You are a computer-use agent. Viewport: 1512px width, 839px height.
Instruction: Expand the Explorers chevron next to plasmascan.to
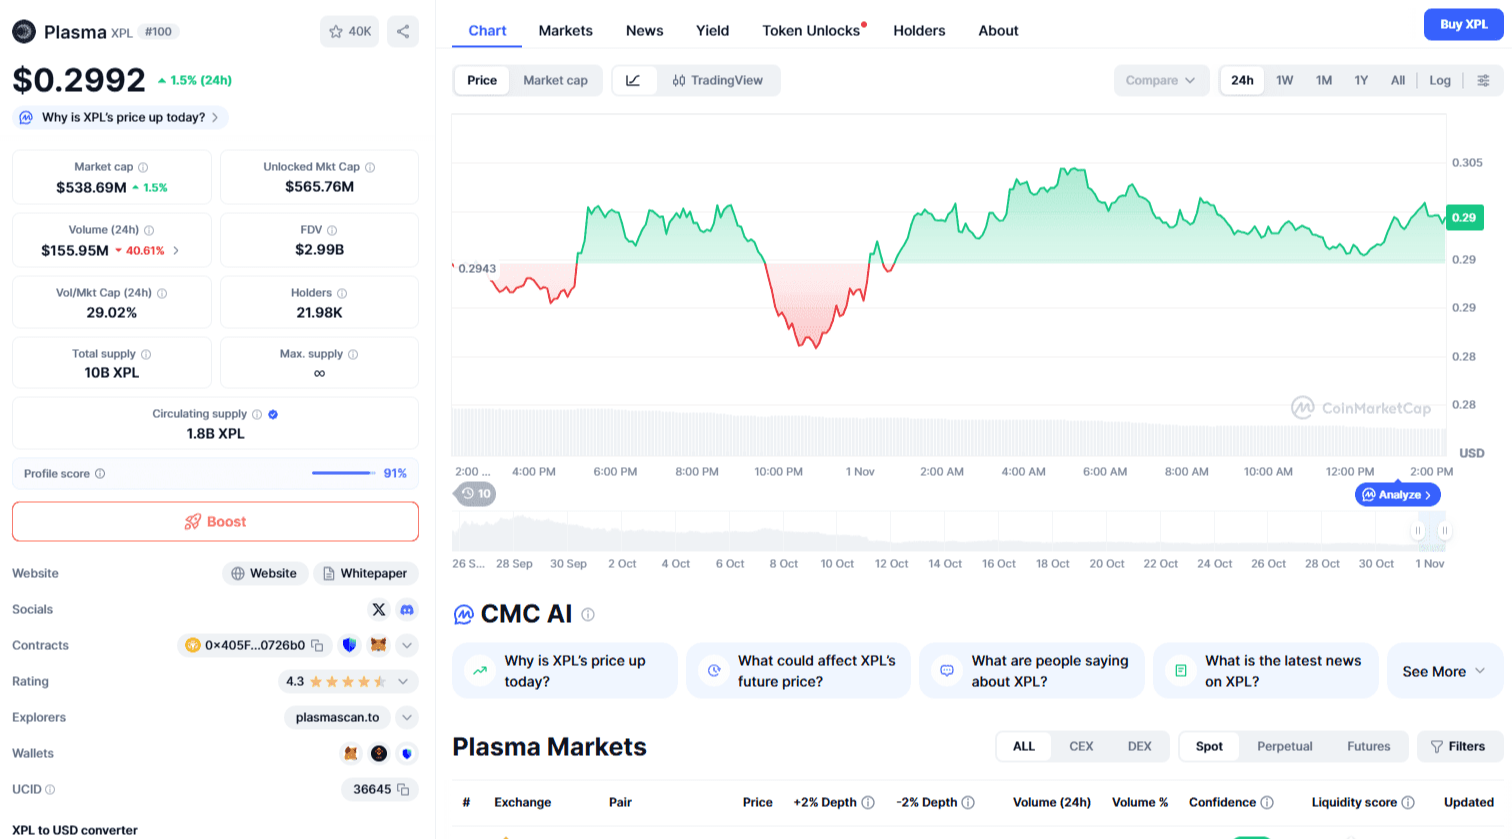click(407, 717)
